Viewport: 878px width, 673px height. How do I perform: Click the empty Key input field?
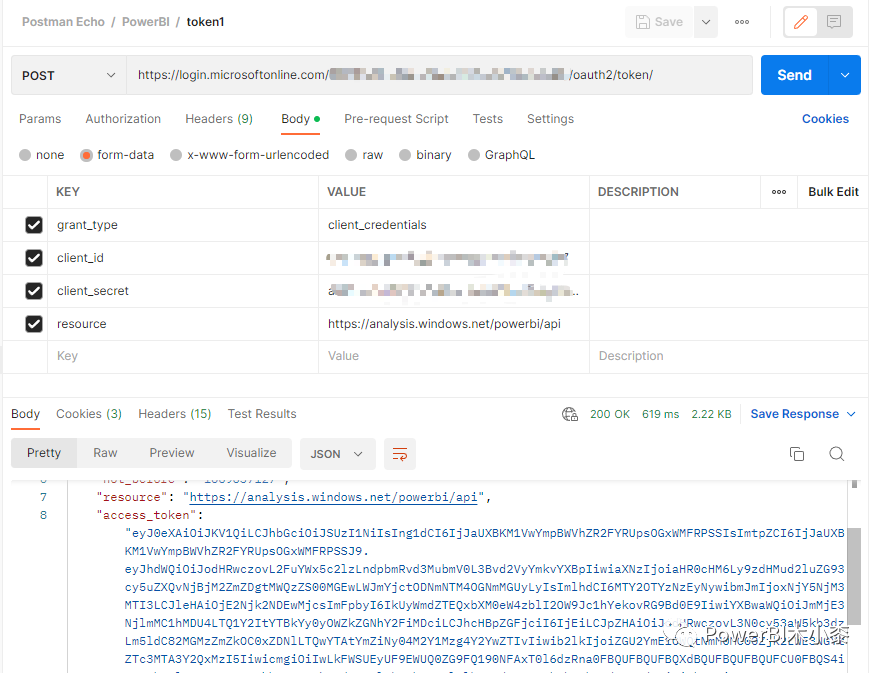point(183,356)
